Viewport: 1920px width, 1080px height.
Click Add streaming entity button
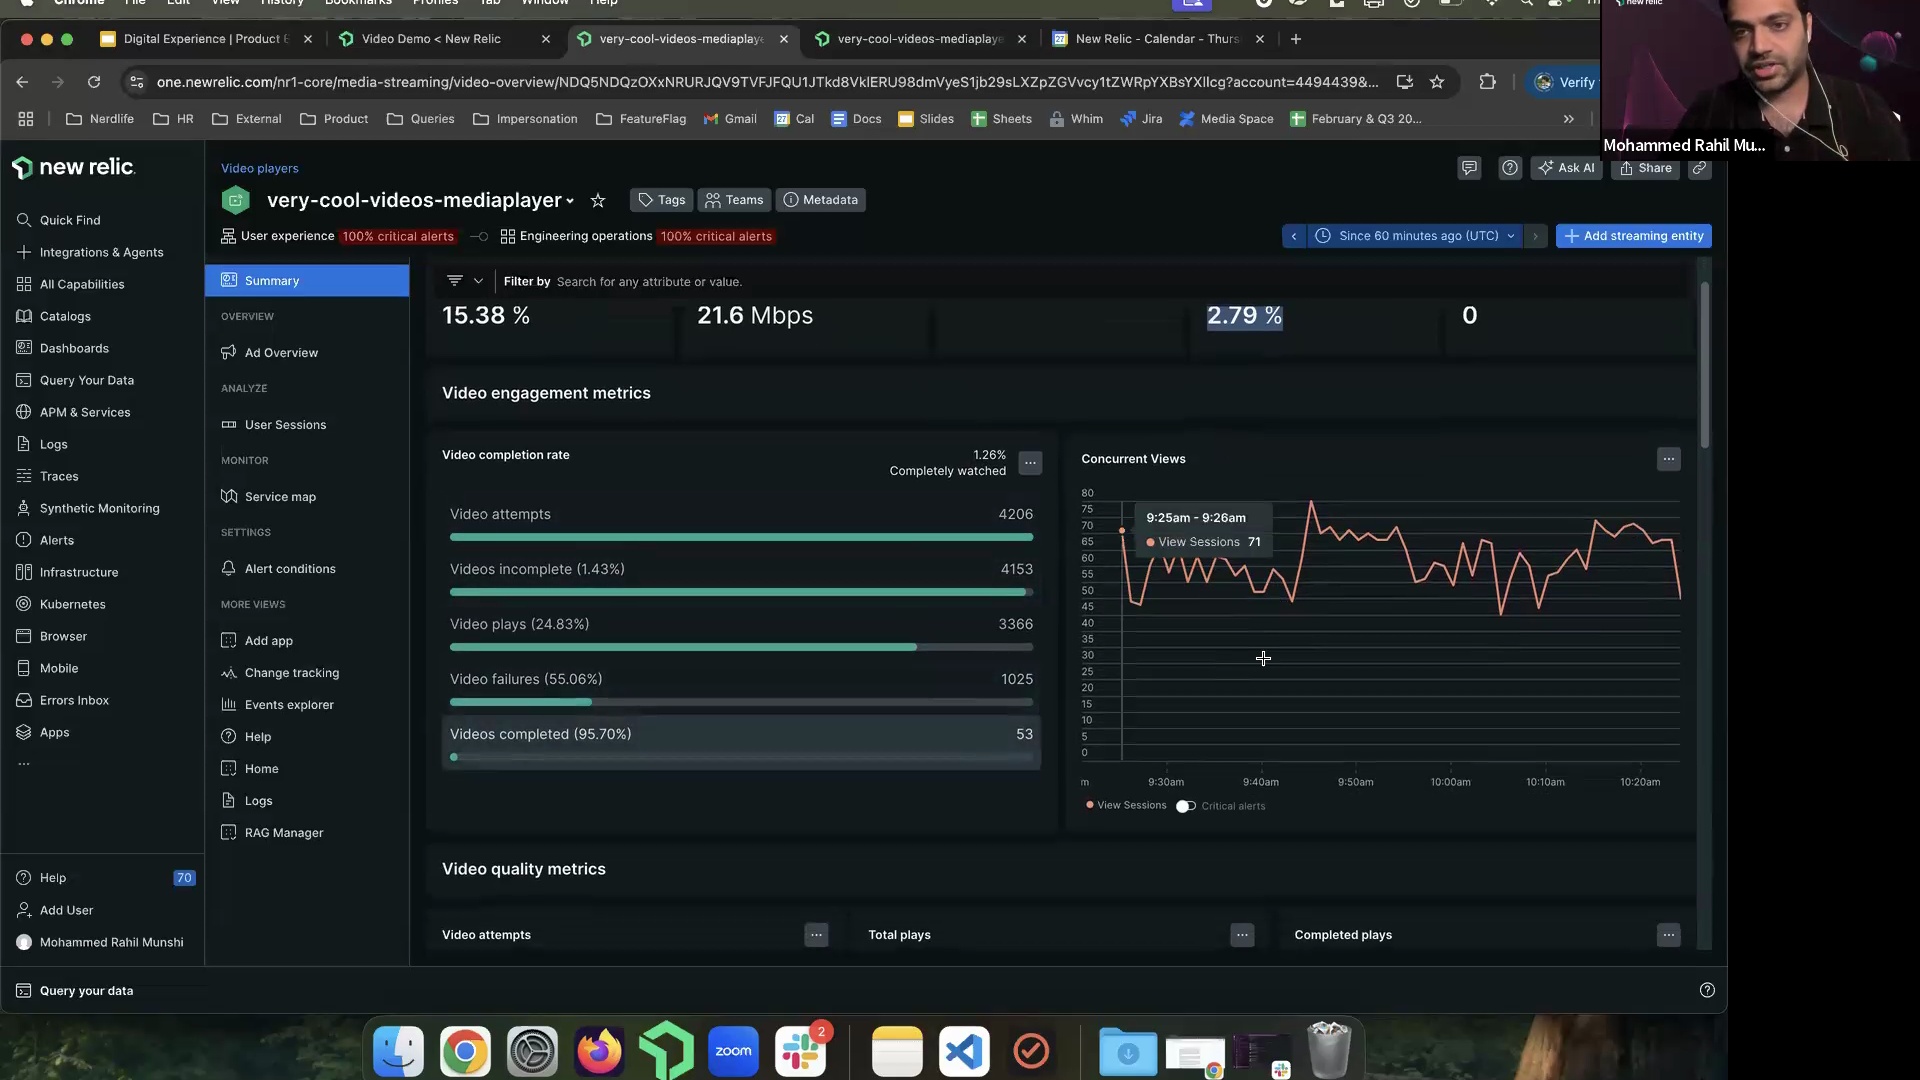point(1634,236)
